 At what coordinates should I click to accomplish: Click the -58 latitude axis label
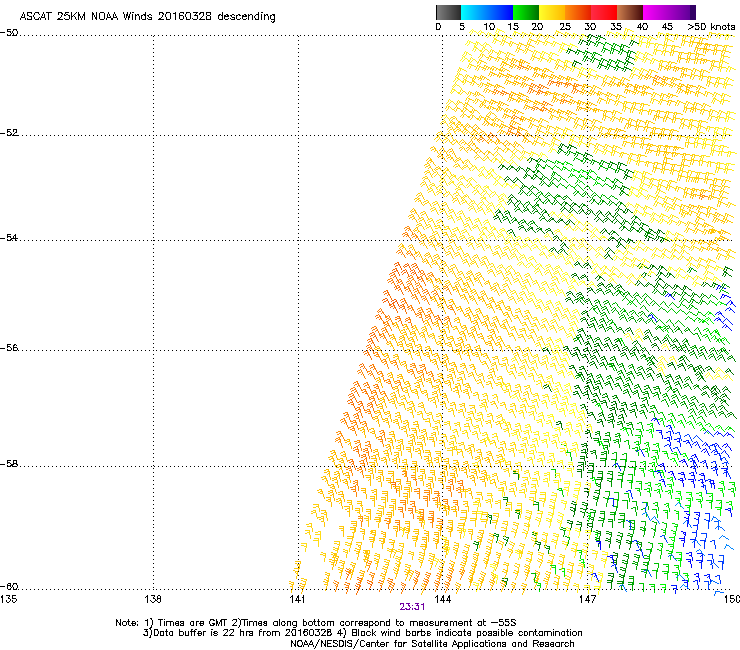(x=9, y=464)
